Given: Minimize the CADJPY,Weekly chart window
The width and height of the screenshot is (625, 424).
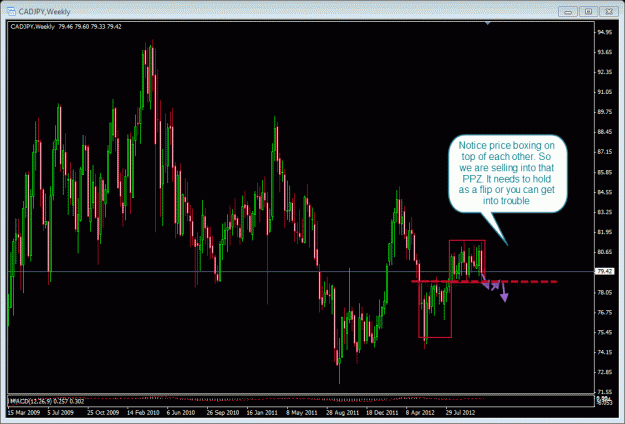Looking at the screenshot, I should 568,12.
